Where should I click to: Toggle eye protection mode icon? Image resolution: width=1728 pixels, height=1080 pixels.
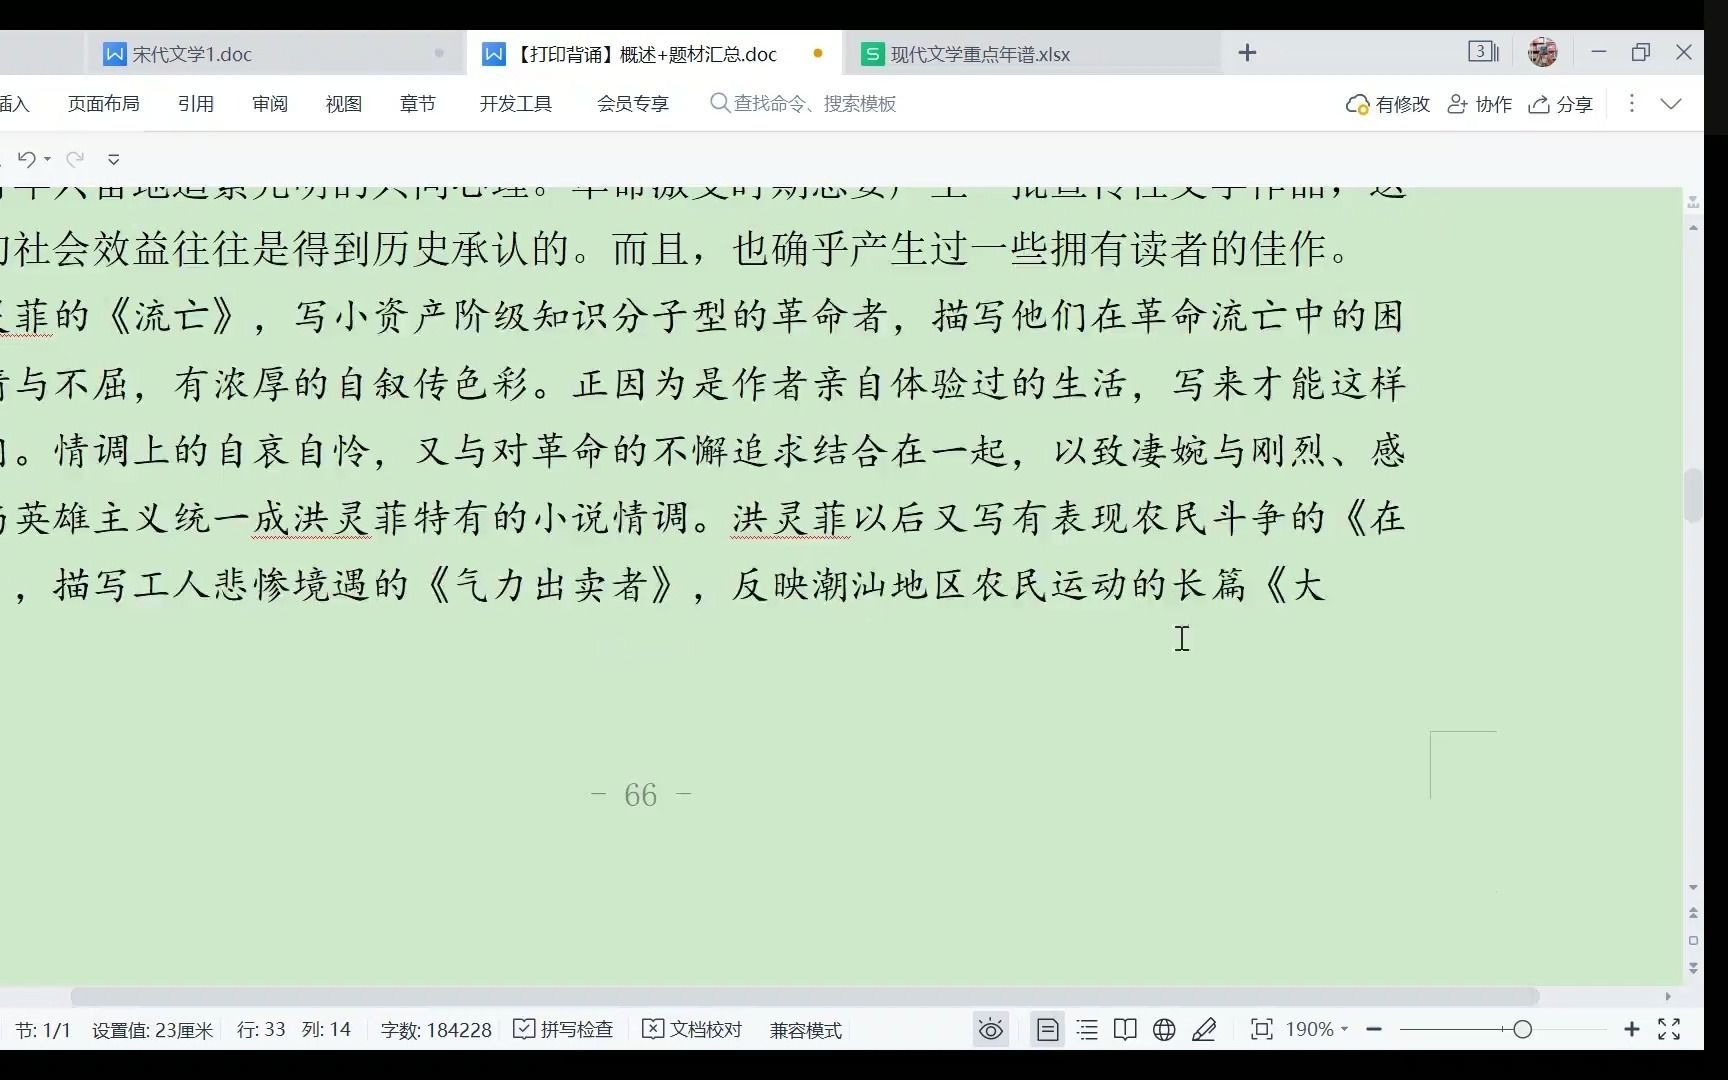(990, 1029)
